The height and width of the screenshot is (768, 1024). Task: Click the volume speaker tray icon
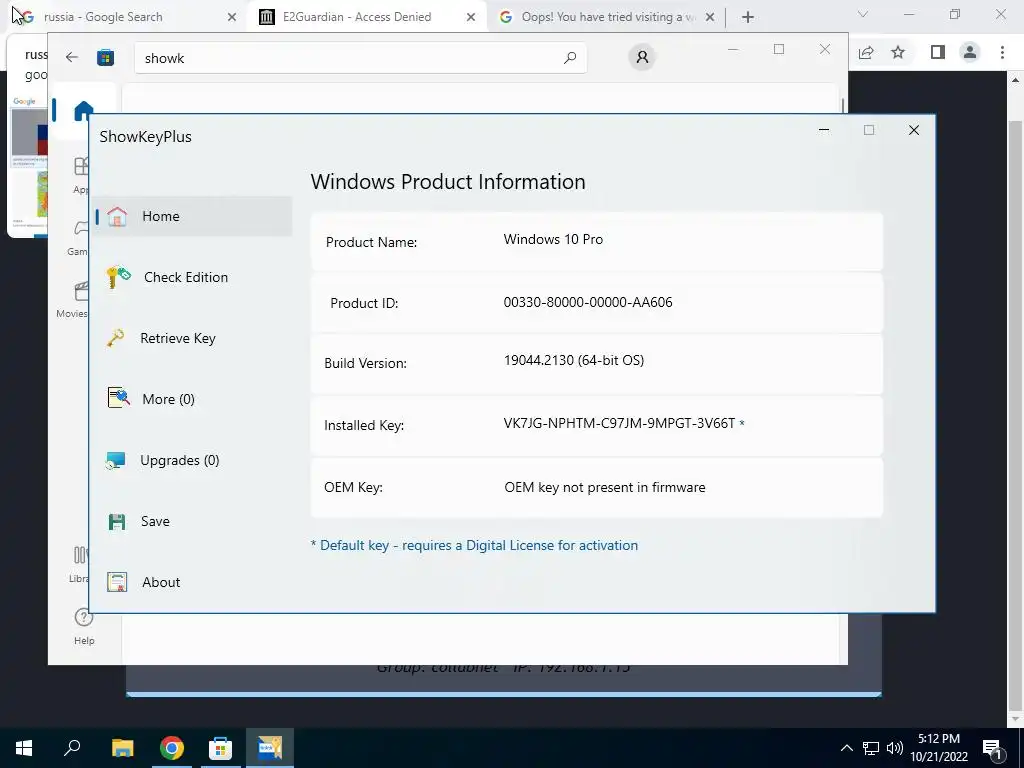[x=894, y=748]
